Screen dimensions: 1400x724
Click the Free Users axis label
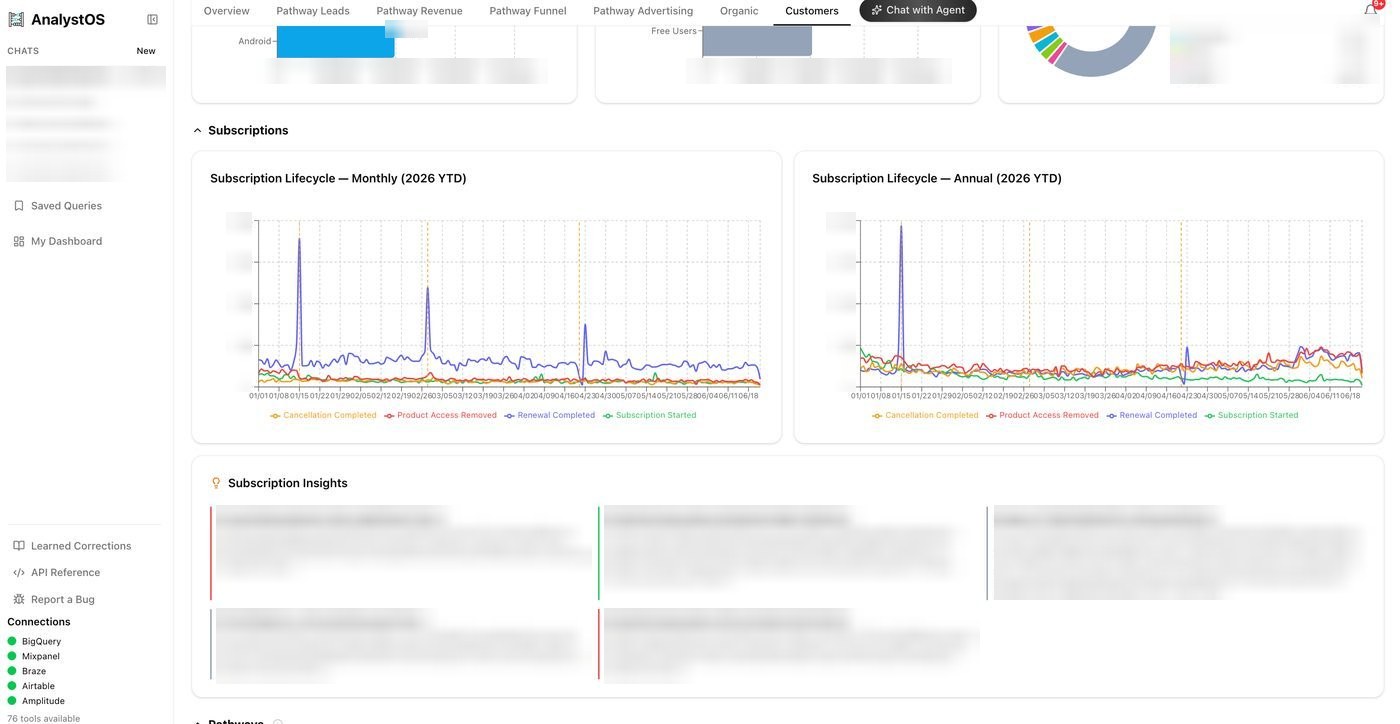674,31
